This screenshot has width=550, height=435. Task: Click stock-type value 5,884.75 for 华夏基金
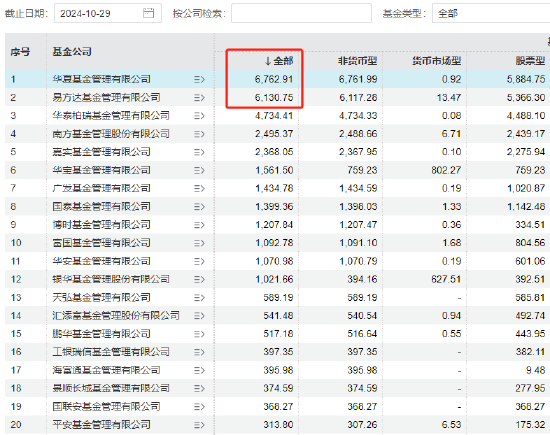pos(526,79)
